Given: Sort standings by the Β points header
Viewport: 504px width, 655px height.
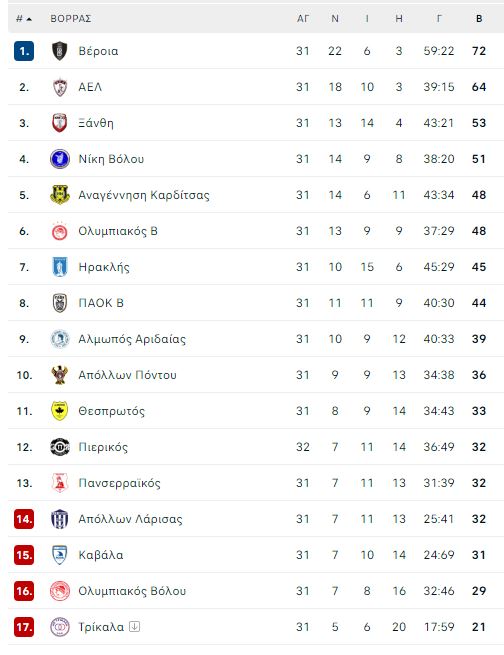Looking at the screenshot, I should pyautogui.click(x=479, y=19).
